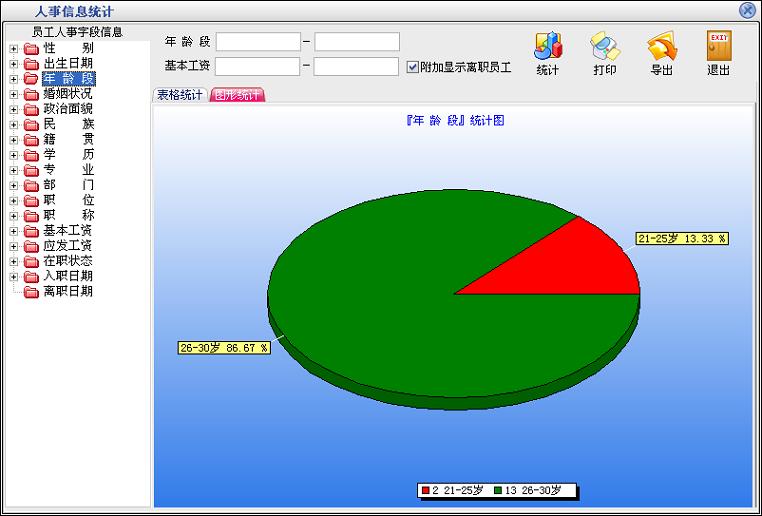The image size is (762, 516).
Task: Expand the 出生日期 tree node
Action: (x=13, y=64)
